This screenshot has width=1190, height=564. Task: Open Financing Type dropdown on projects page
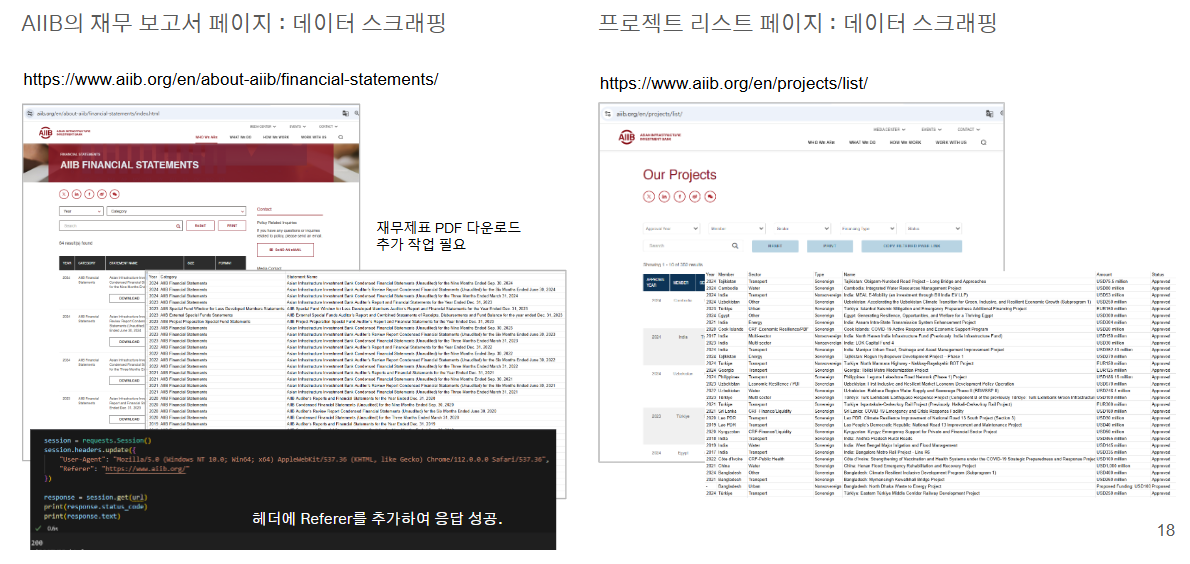[x=867, y=228]
